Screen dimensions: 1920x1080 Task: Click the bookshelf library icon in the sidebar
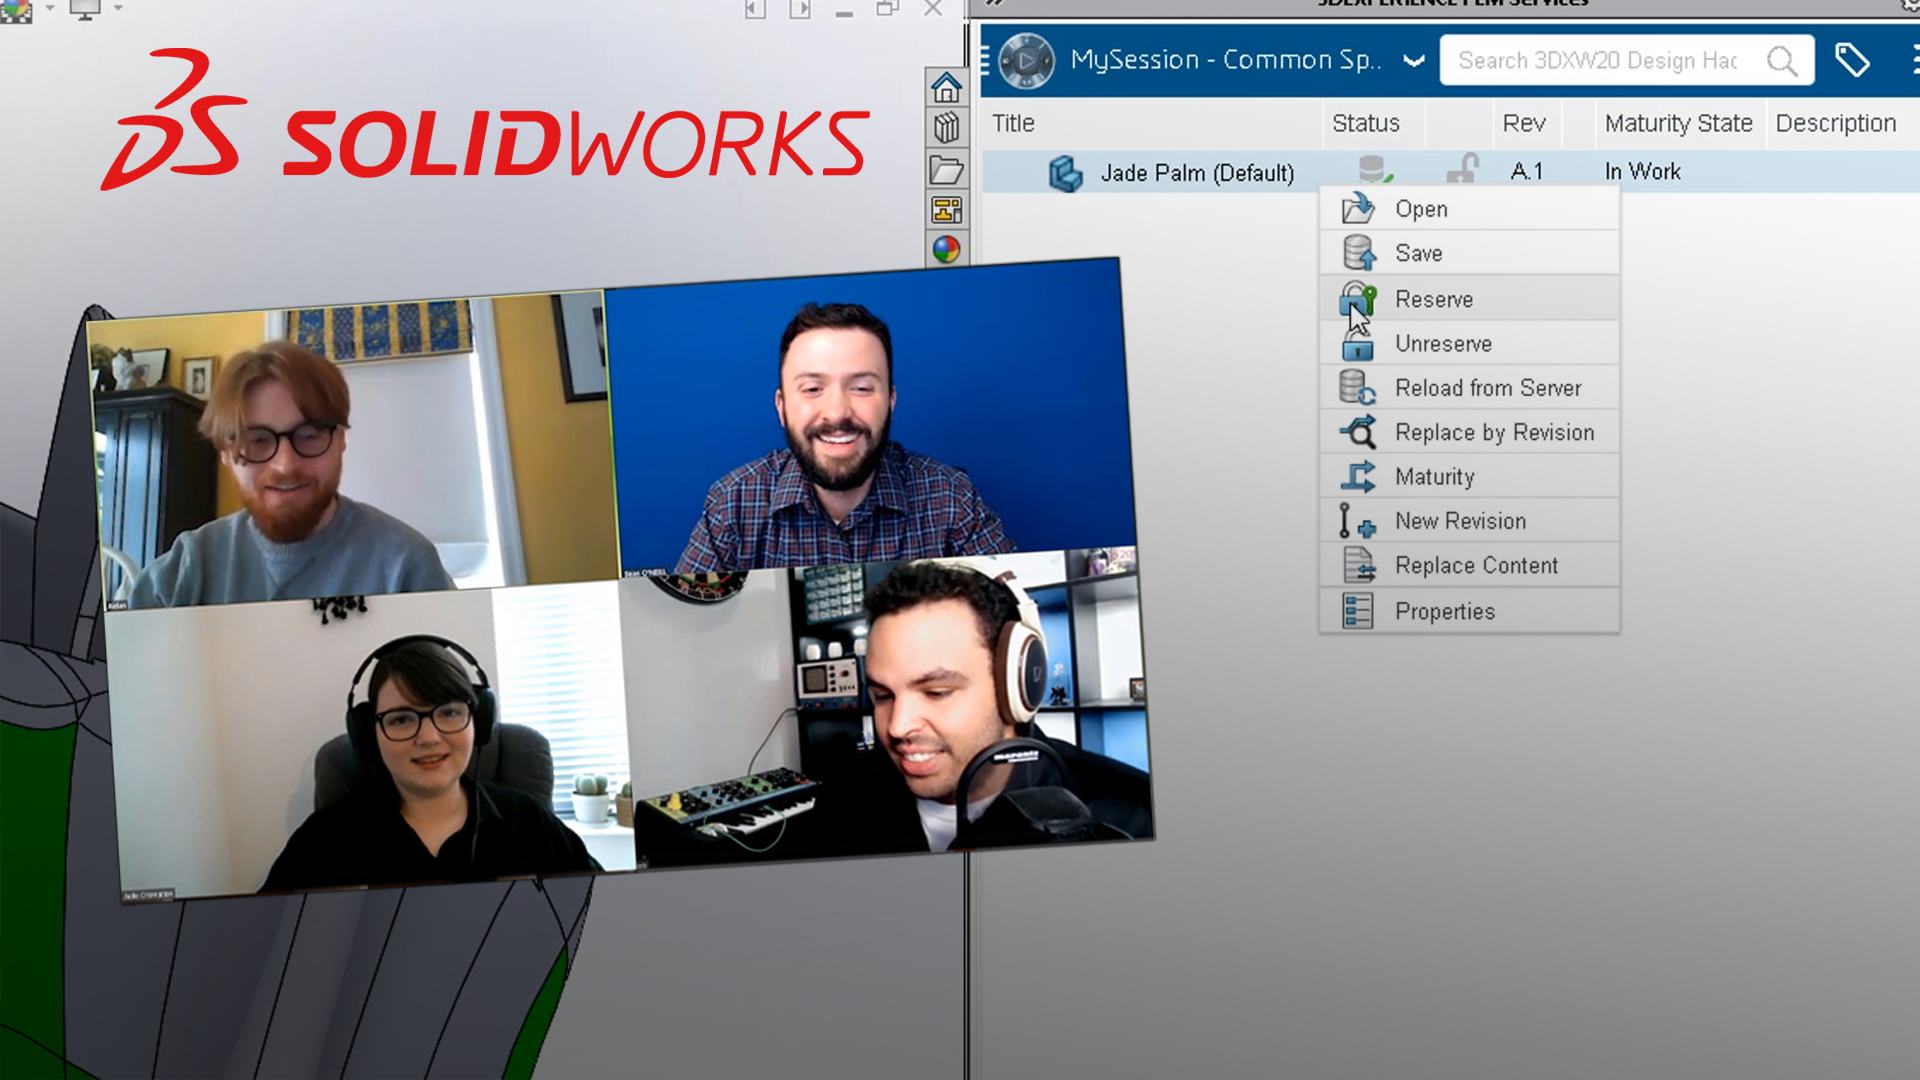(x=945, y=125)
